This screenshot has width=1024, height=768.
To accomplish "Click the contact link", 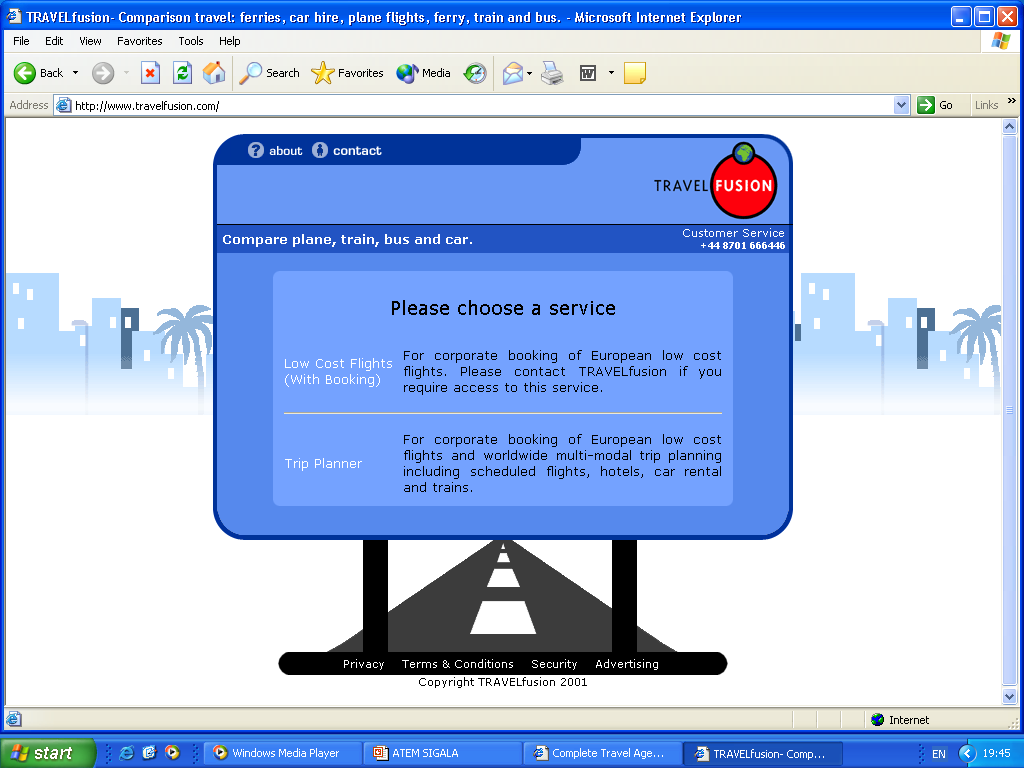I will (357, 151).
